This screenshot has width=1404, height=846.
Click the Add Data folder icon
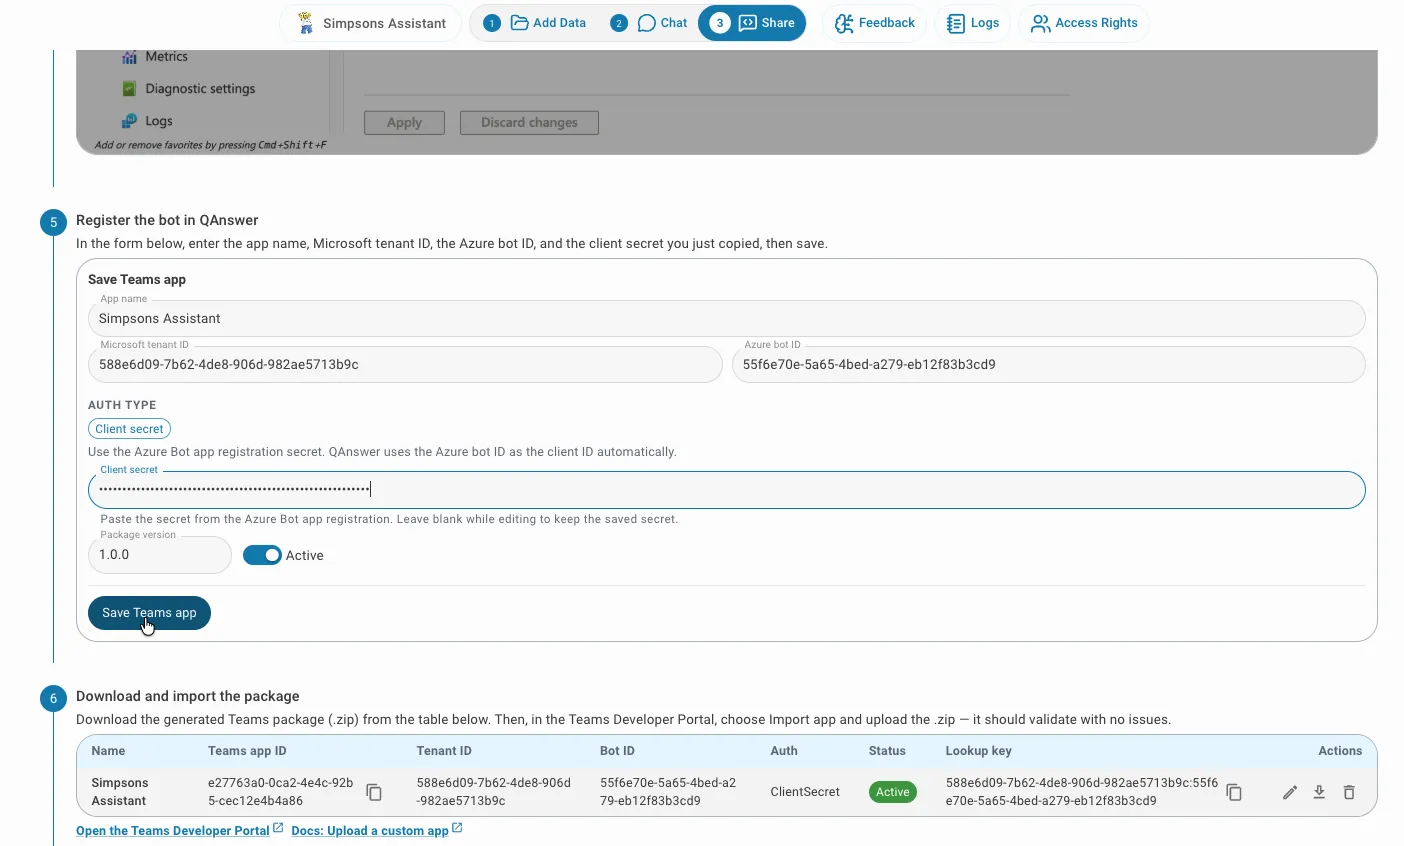[x=519, y=23]
